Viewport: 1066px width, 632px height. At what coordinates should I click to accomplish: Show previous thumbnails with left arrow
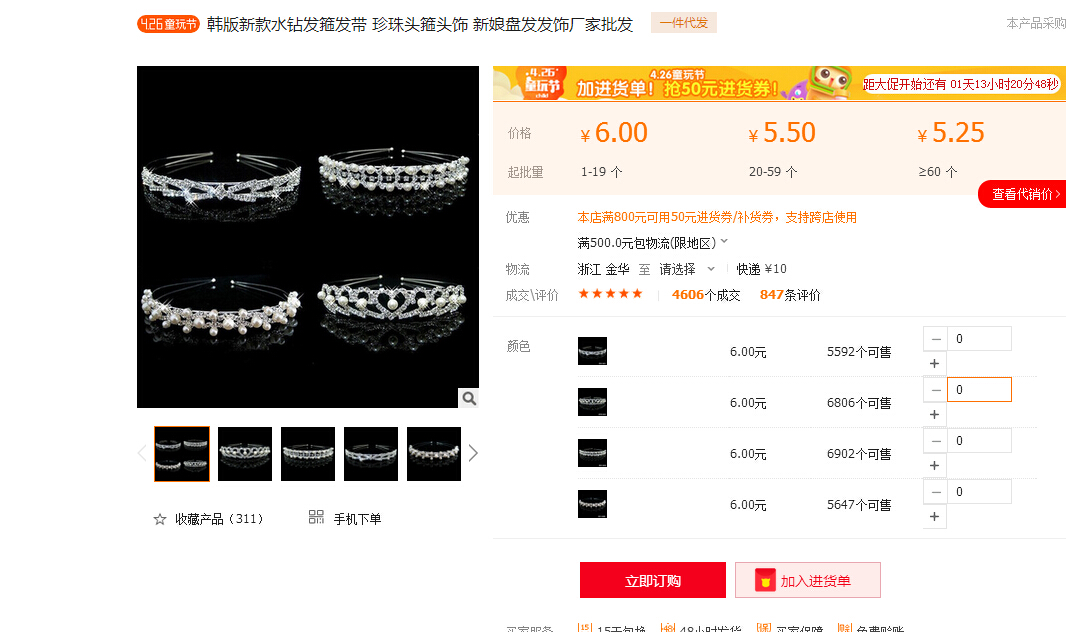pos(142,453)
